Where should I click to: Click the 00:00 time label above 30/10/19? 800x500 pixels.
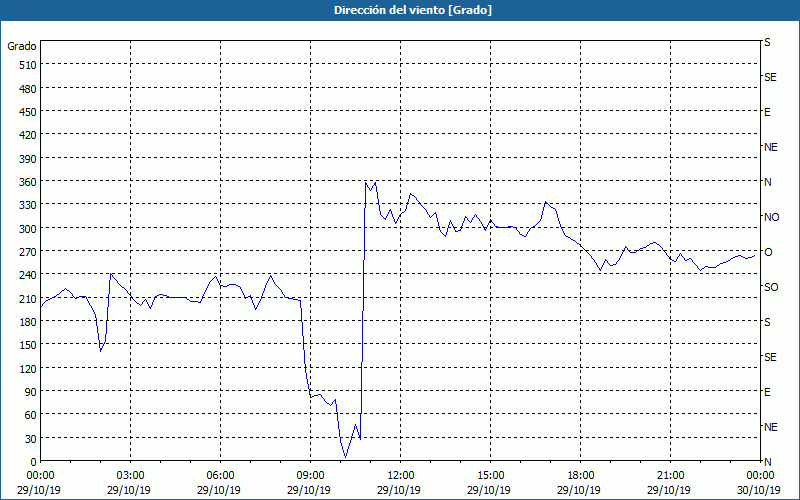[x=761, y=476]
